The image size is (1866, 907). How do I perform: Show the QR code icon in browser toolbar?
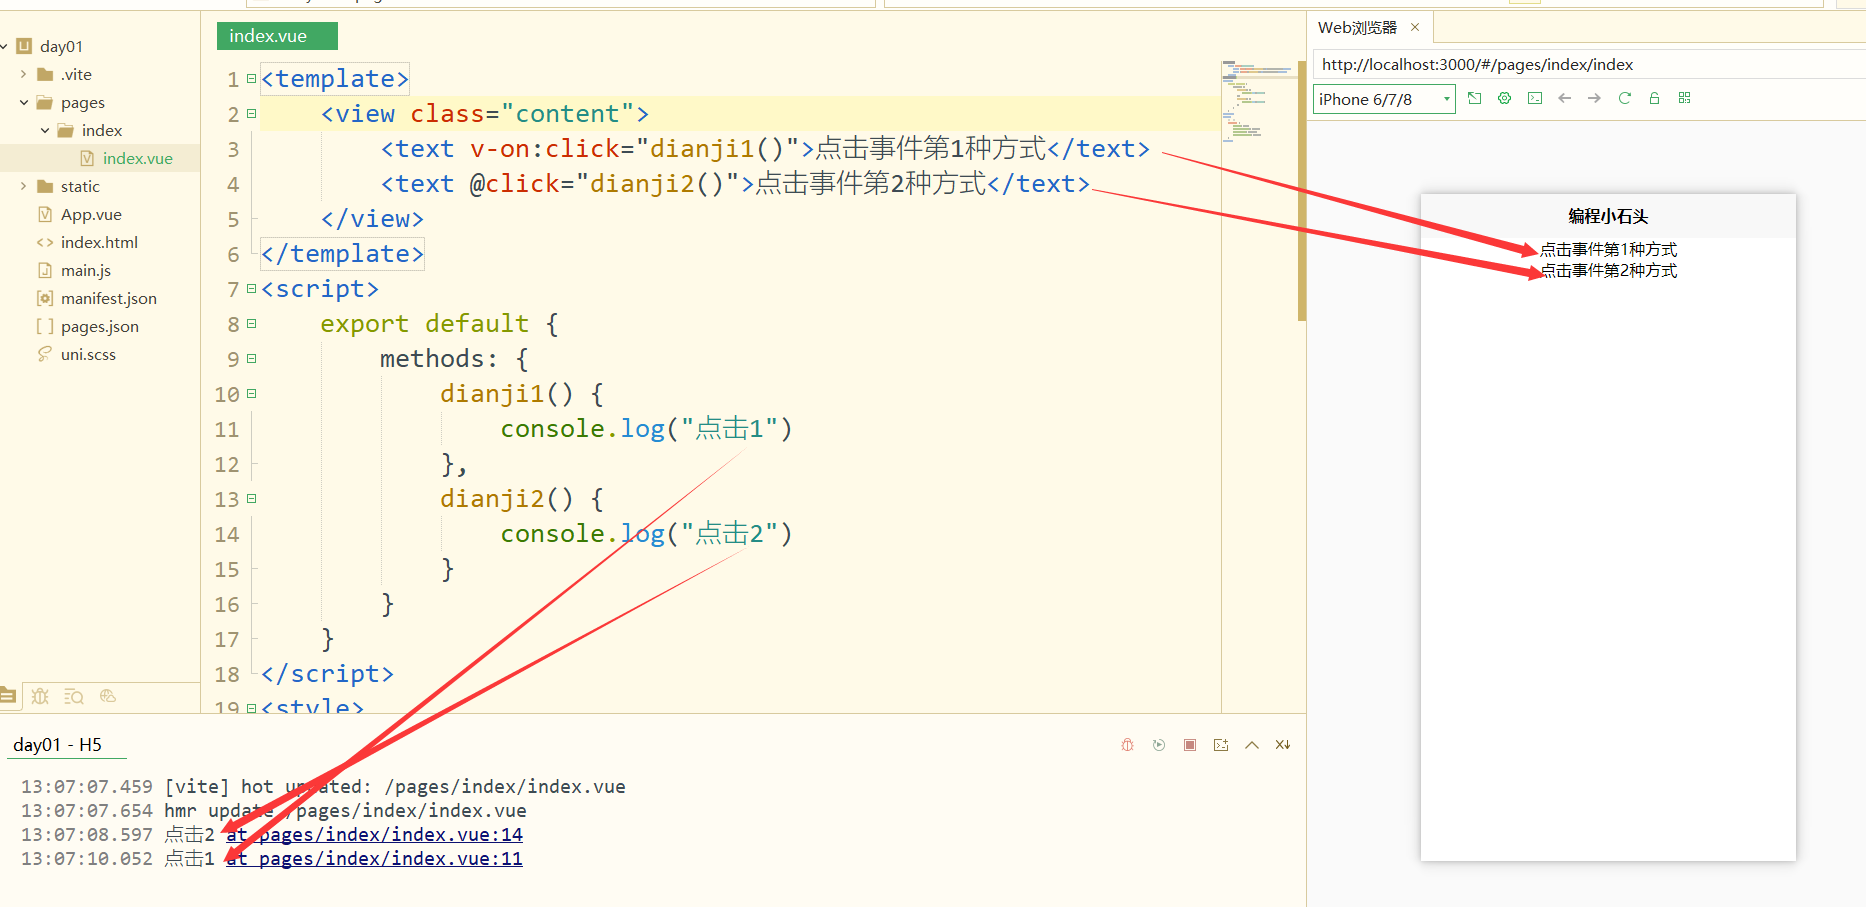1684,98
